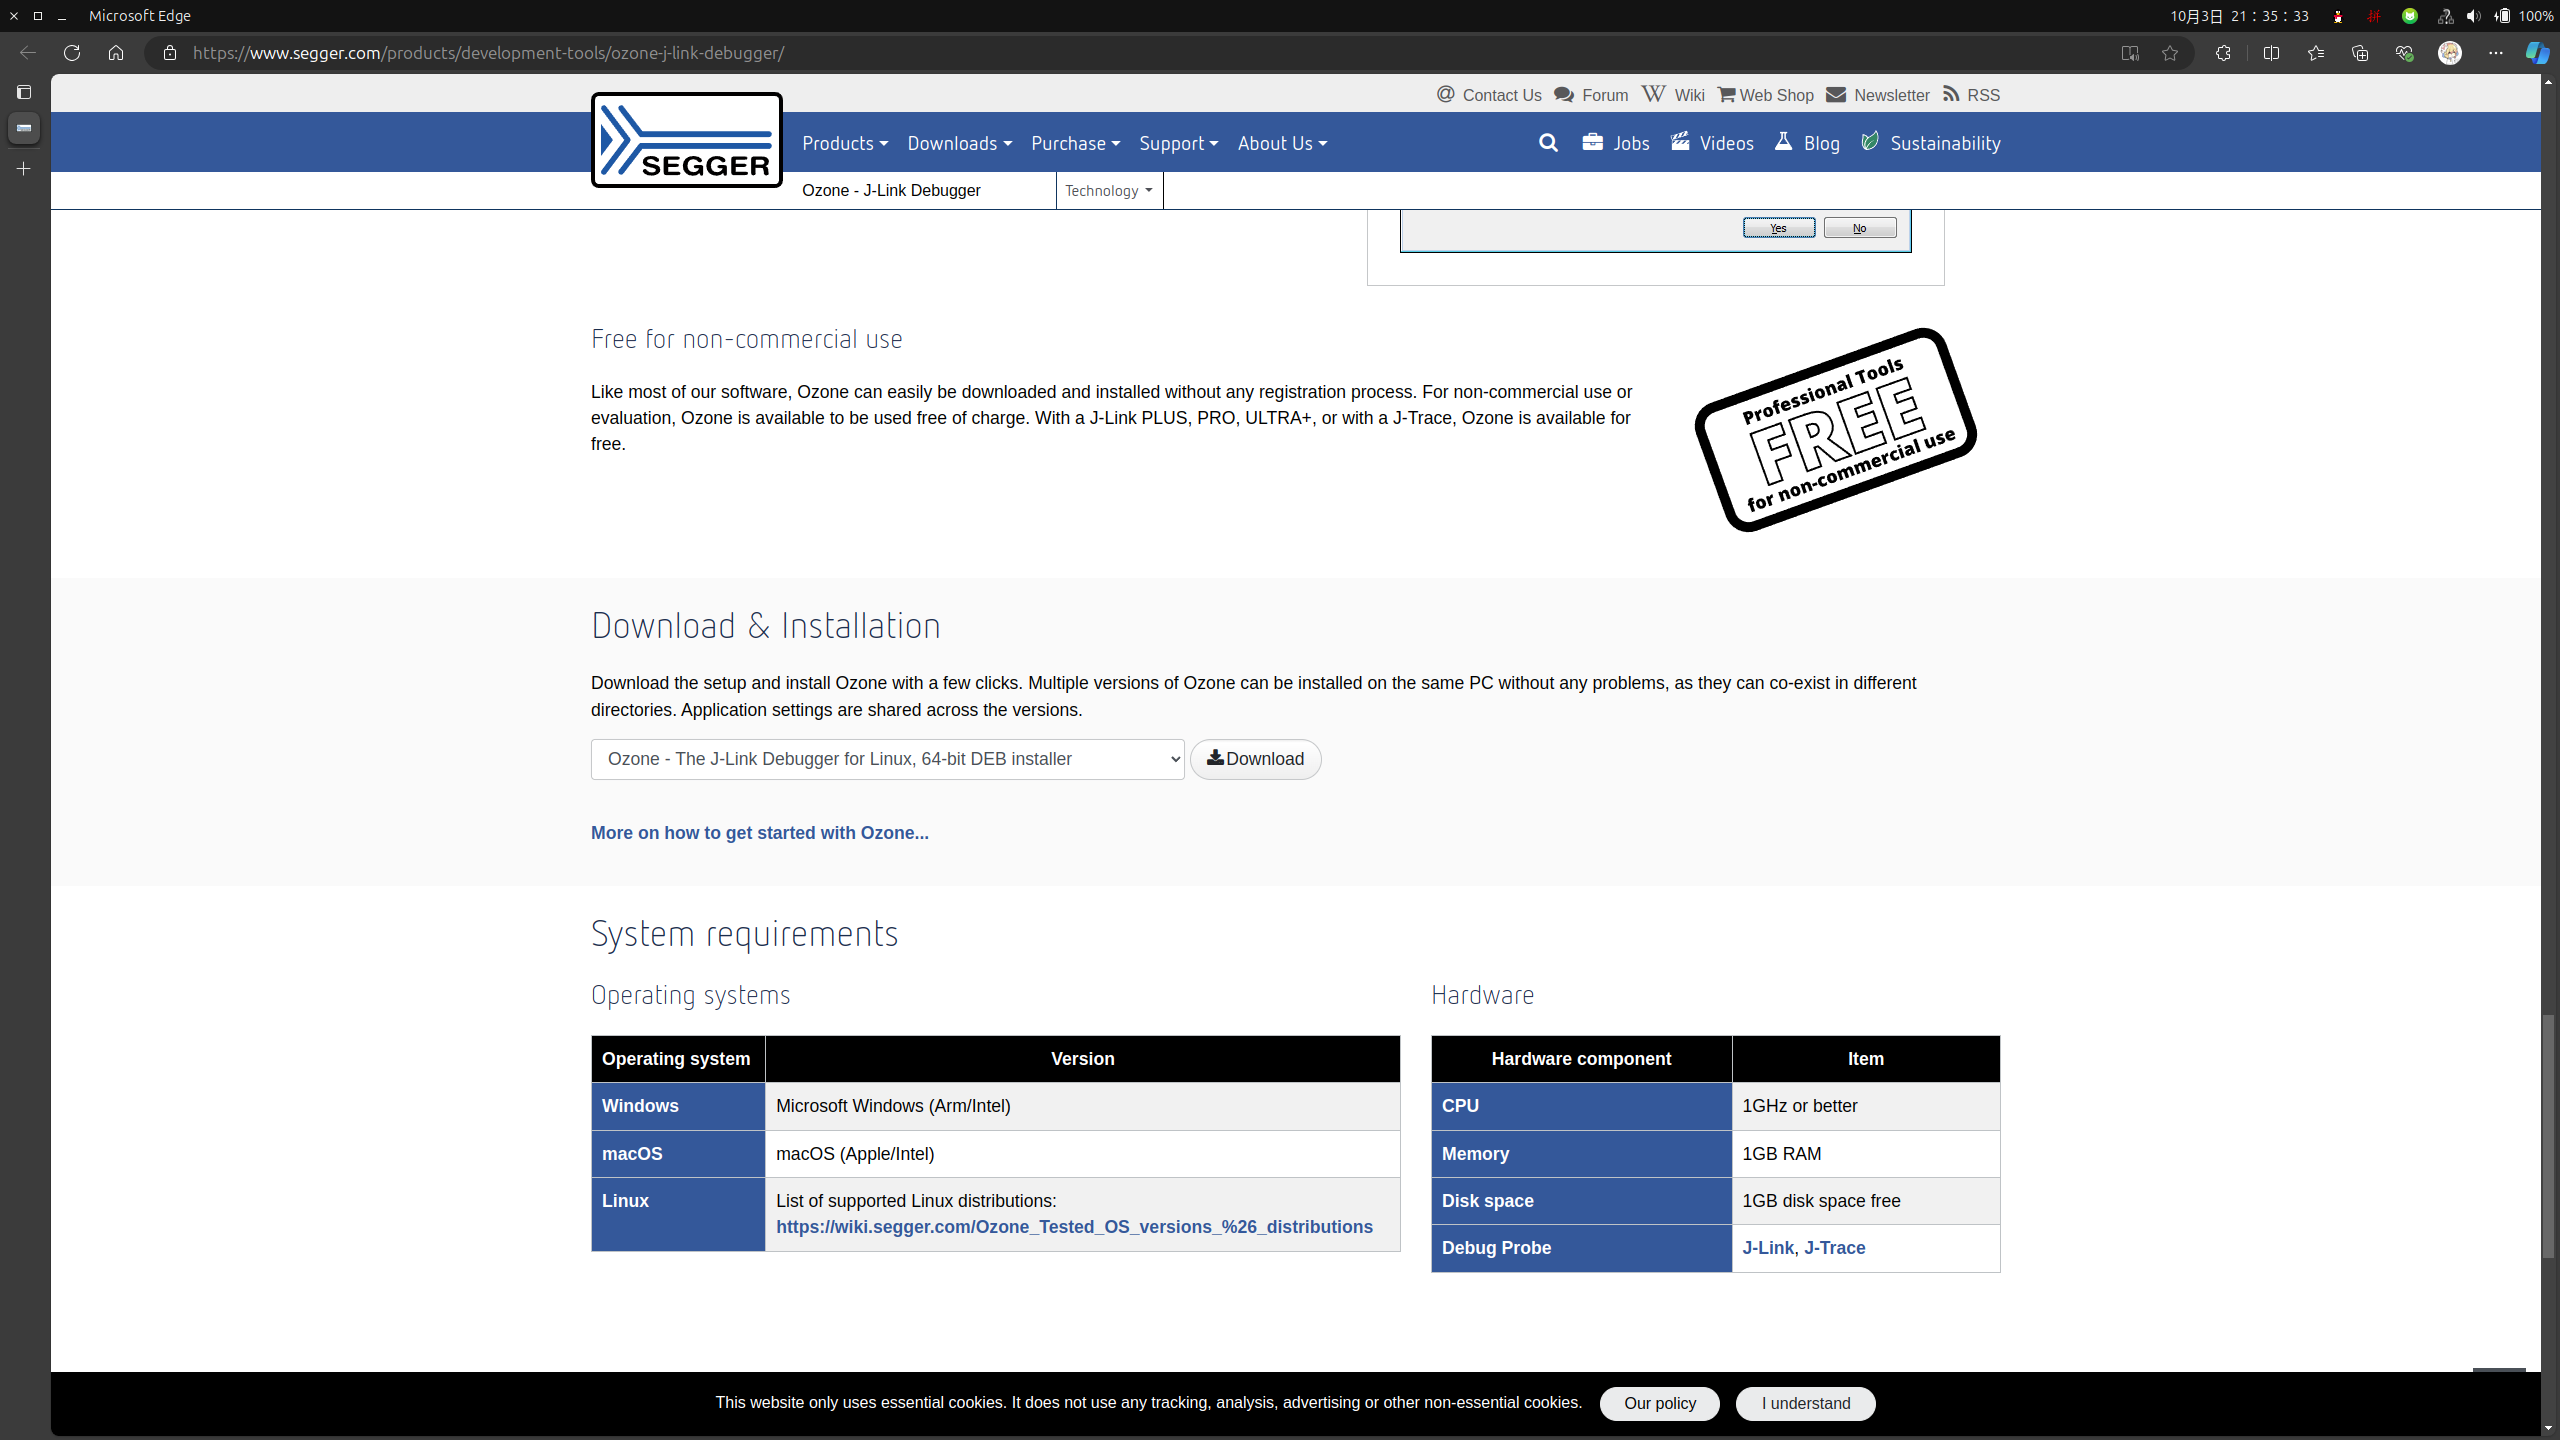Image resolution: width=2560 pixels, height=1440 pixels.
Task: Toggle Edge split screen view
Action: pos(2271,53)
